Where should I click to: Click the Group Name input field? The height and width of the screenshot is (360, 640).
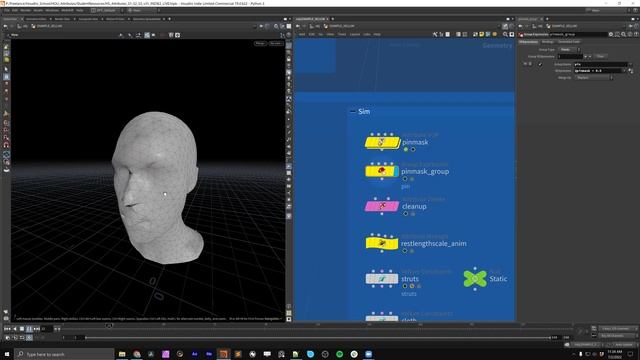(600, 64)
